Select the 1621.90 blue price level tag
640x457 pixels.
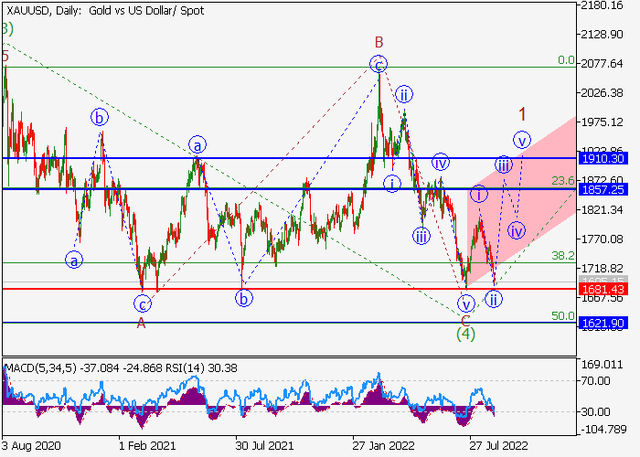(x=603, y=323)
